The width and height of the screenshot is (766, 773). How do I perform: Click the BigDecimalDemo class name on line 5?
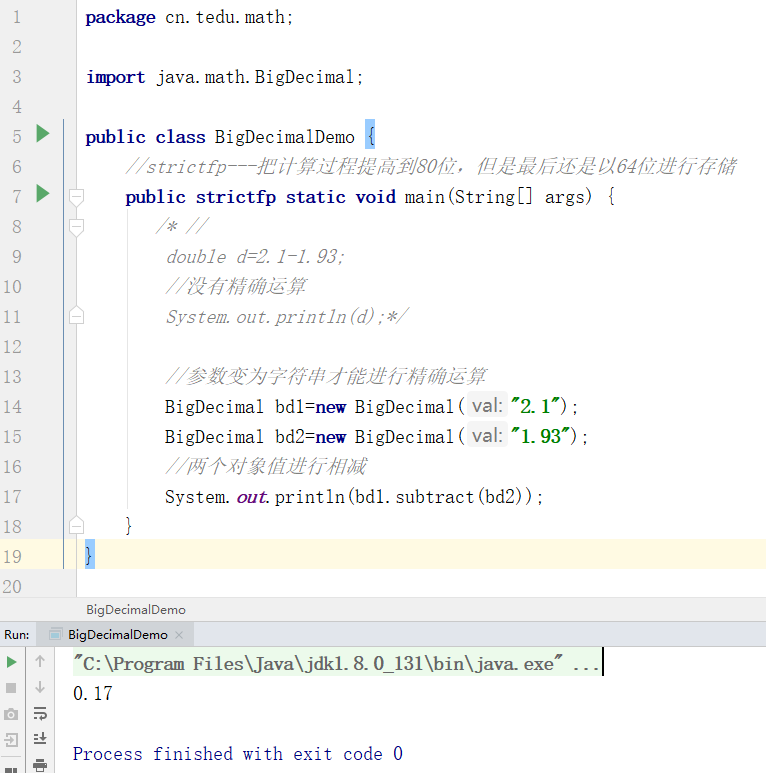tap(284, 137)
